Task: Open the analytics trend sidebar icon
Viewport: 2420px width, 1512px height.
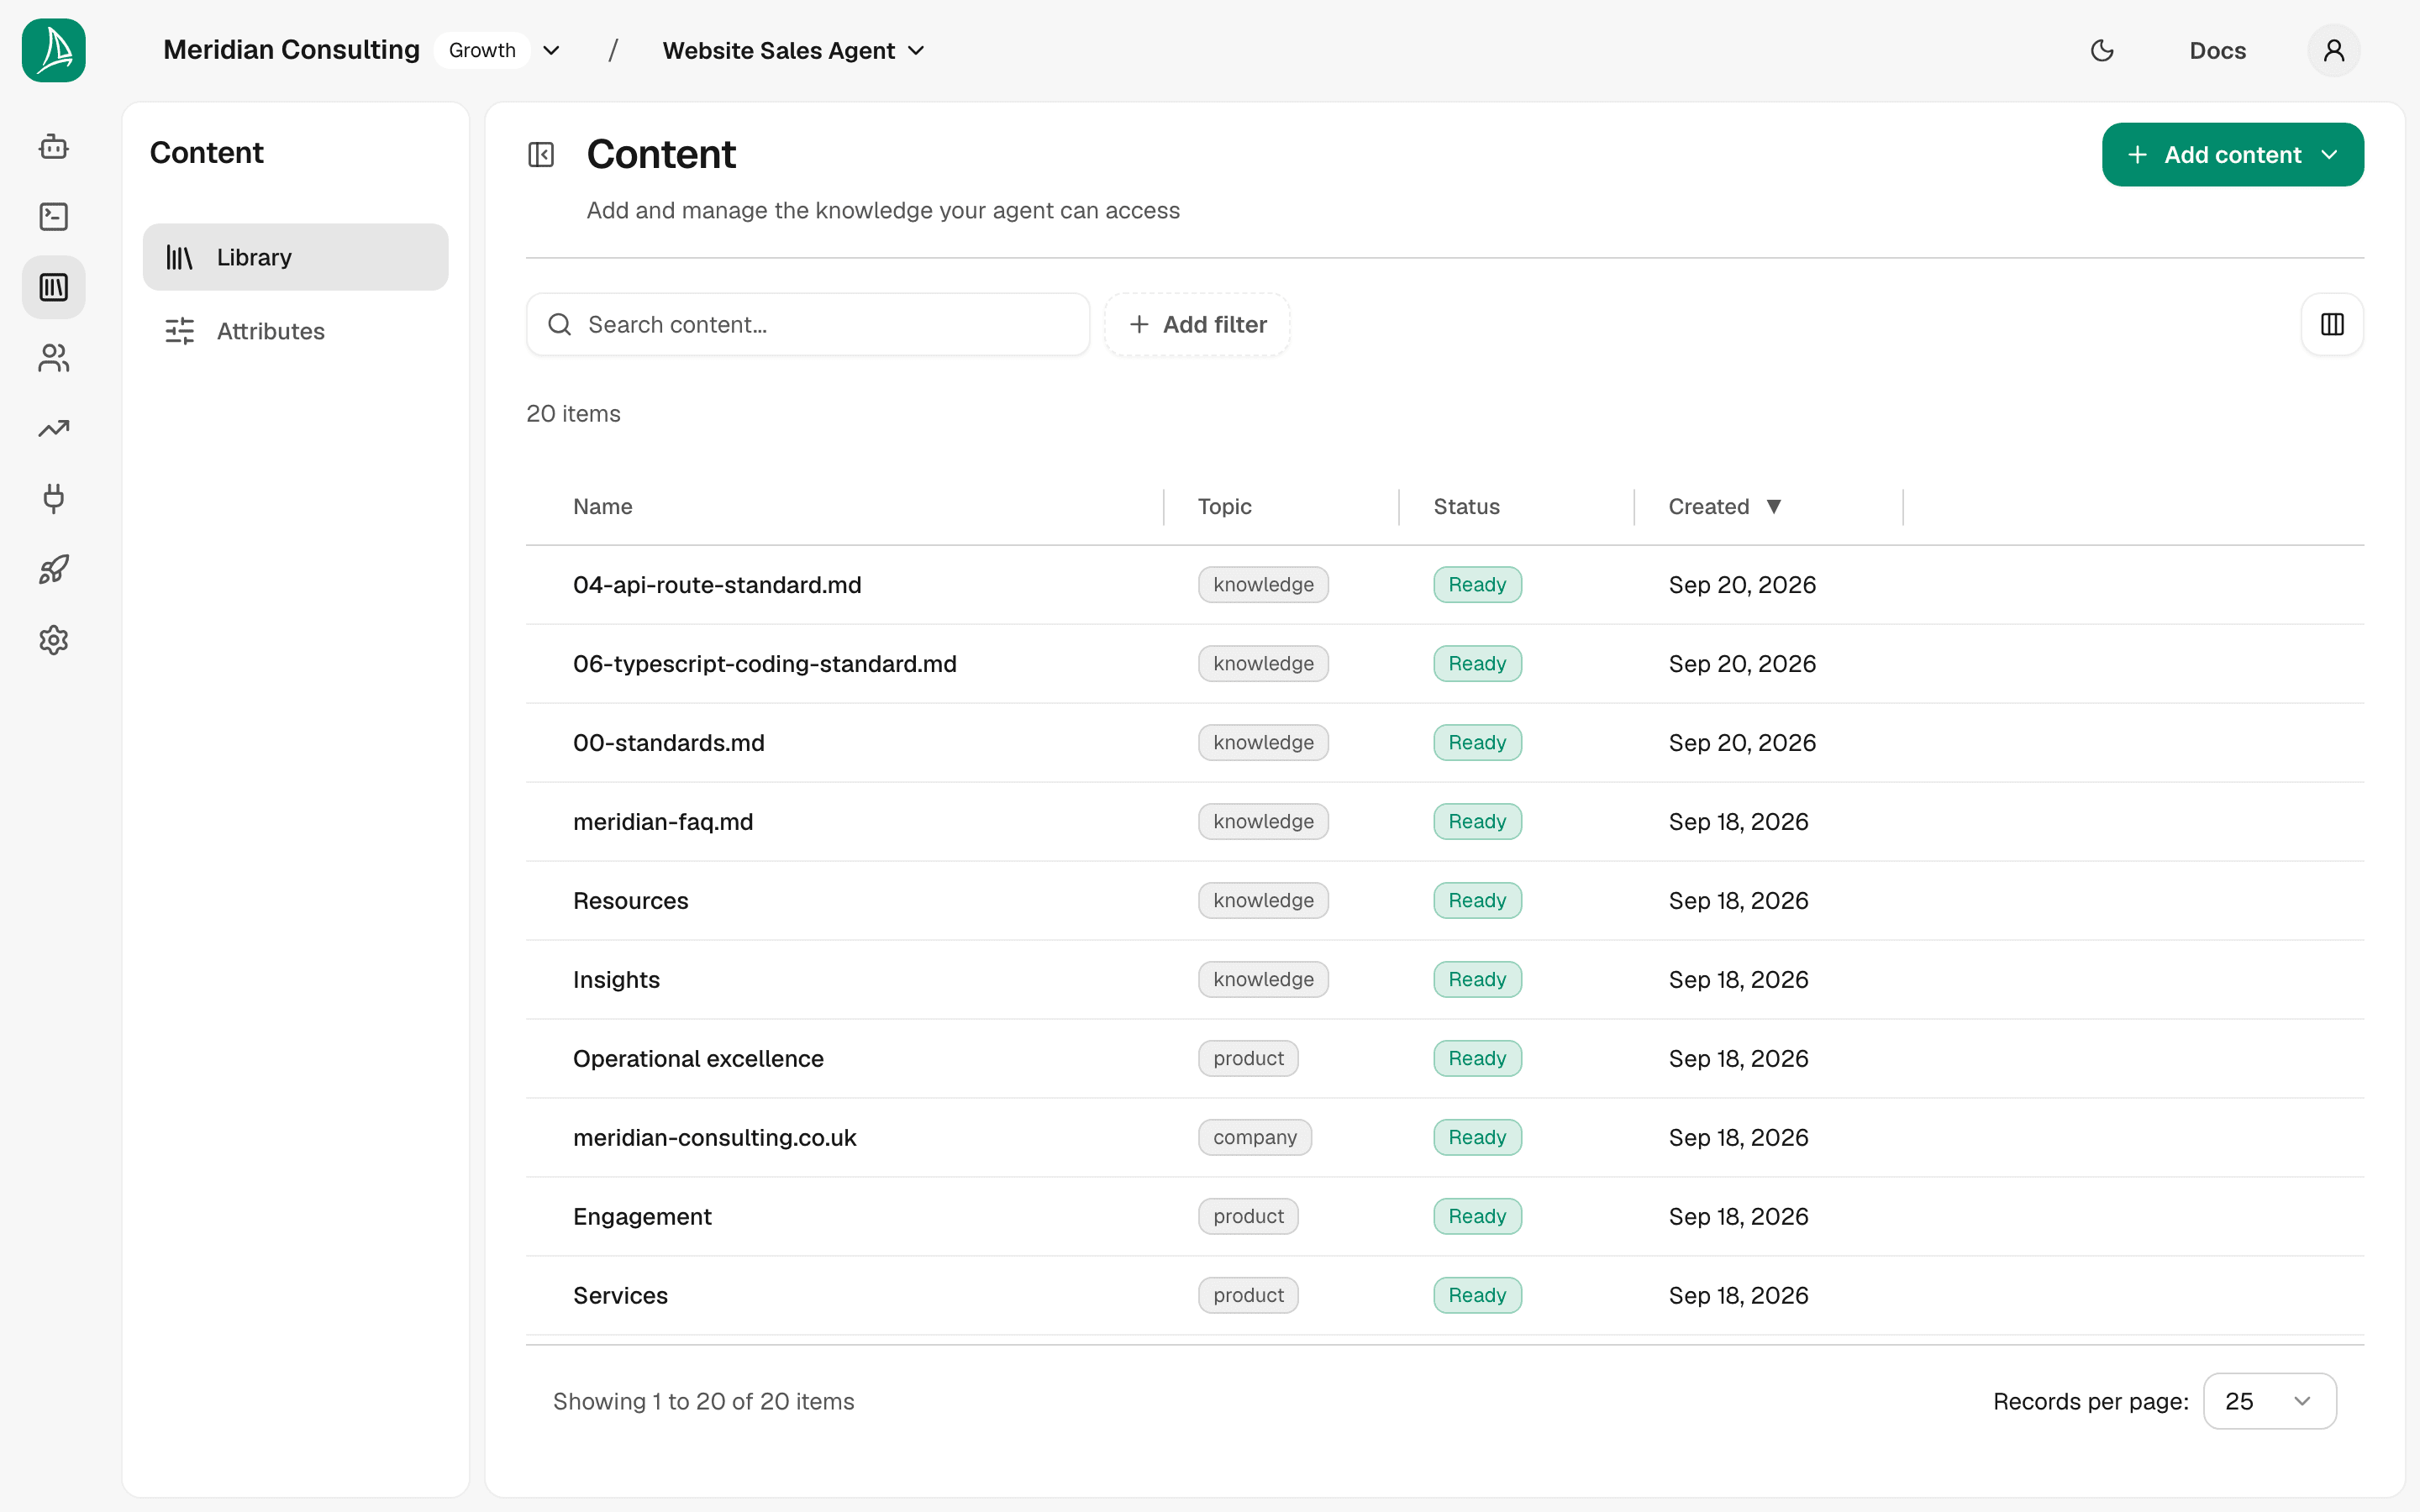Action: point(54,428)
